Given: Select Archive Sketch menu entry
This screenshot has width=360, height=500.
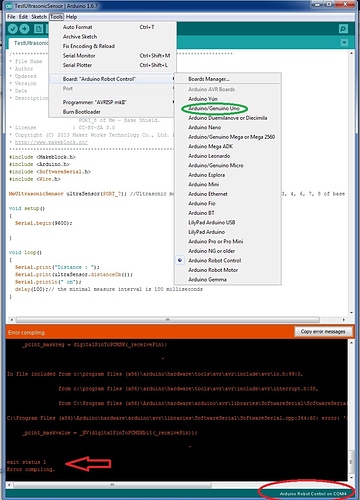Looking at the screenshot, I should tap(112, 37).
